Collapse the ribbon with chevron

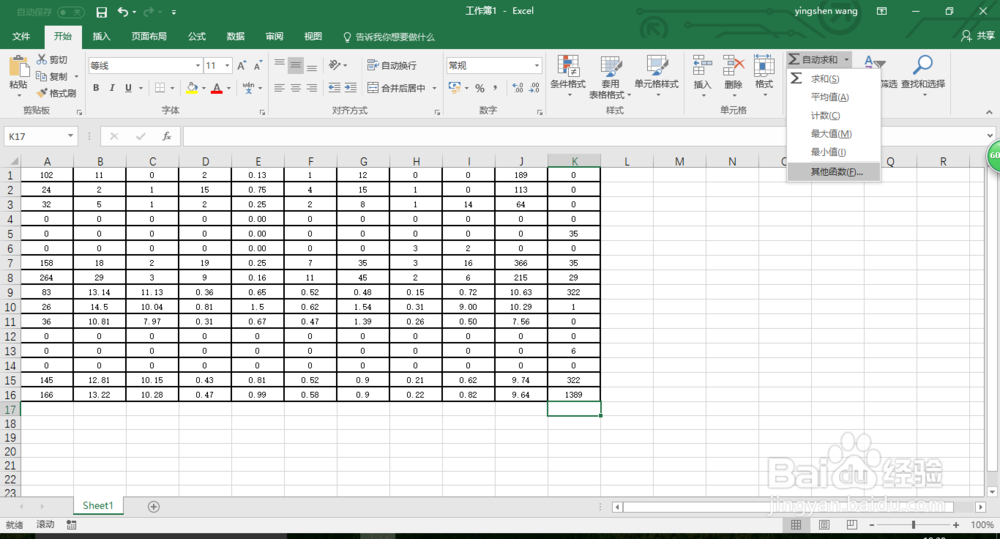[989, 112]
